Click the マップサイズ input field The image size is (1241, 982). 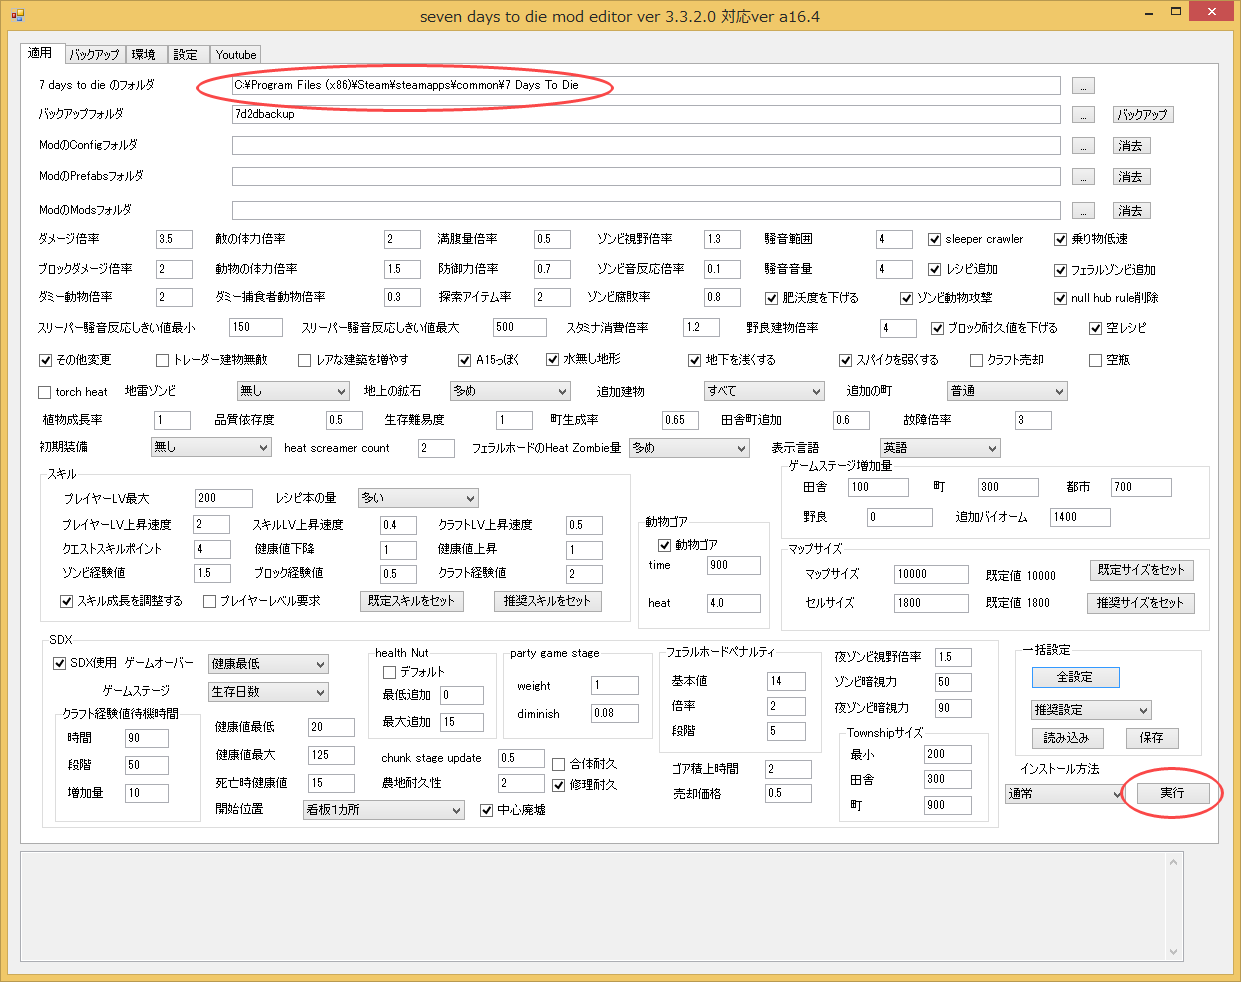click(931, 574)
